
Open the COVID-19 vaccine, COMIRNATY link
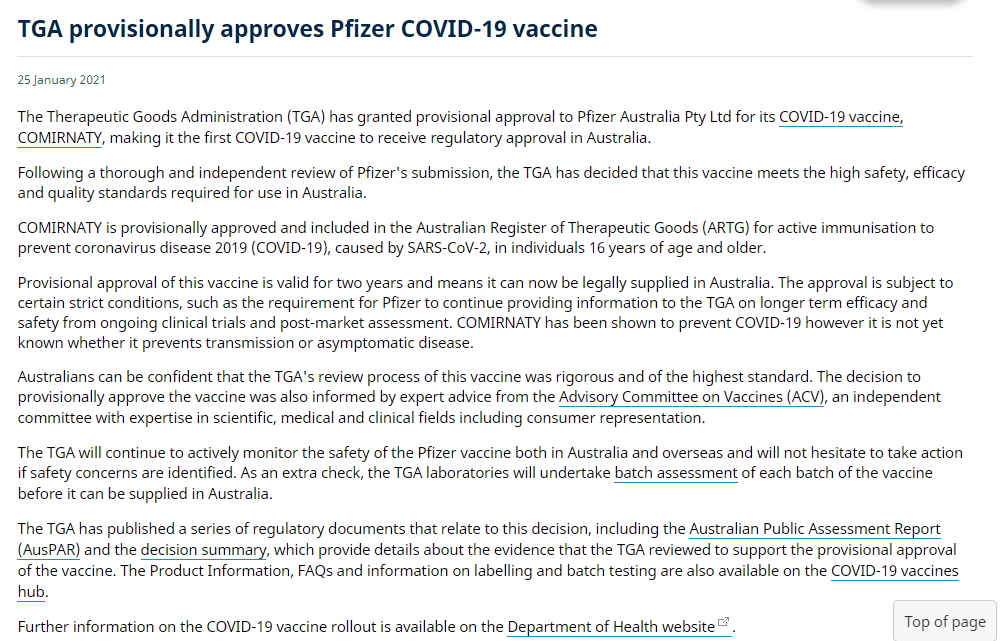pyautogui.click(x=839, y=117)
